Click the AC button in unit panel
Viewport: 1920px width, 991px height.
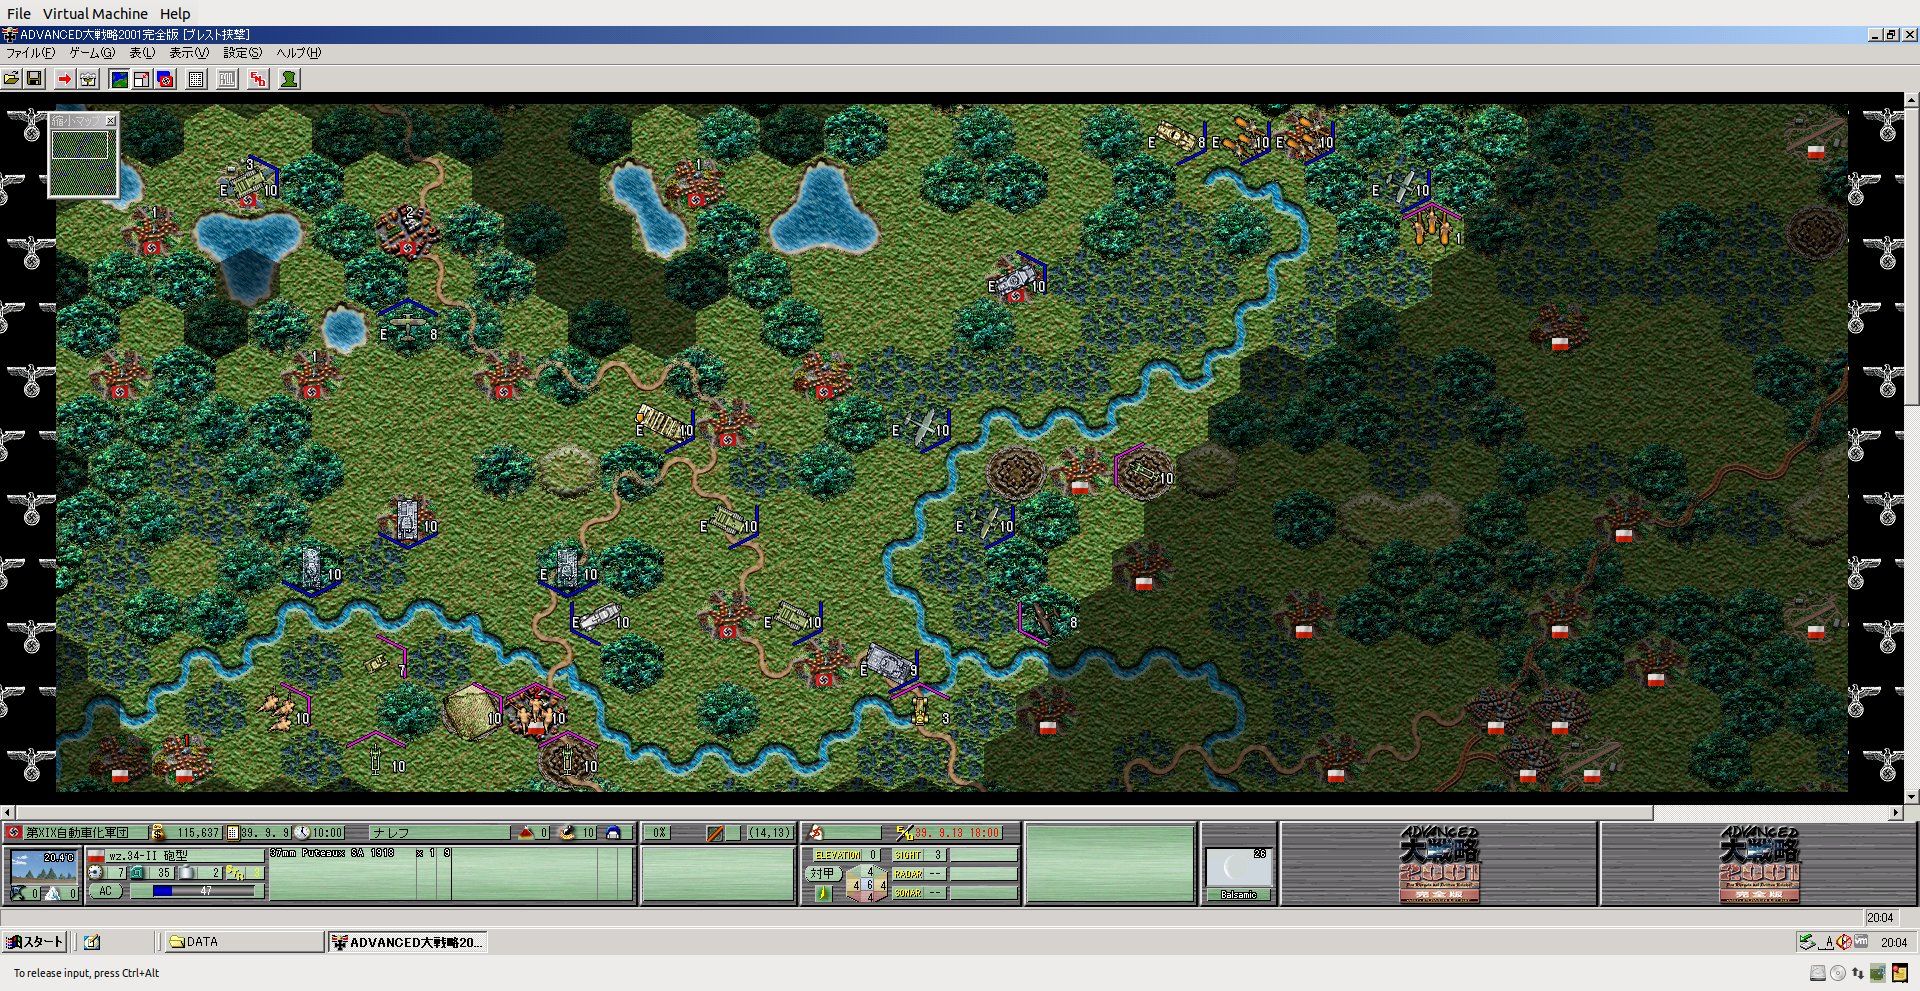[x=105, y=891]
